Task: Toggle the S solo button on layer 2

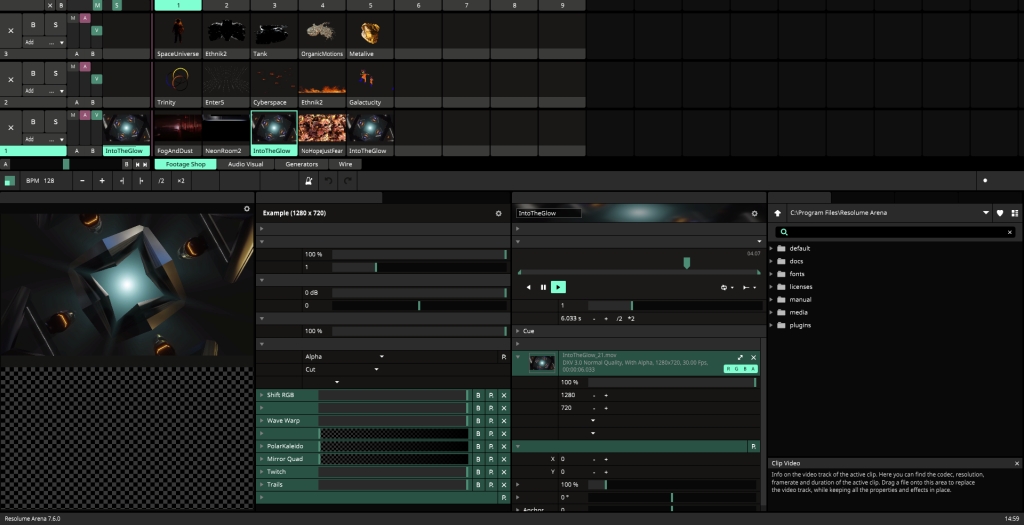Action: click(54, 73)
